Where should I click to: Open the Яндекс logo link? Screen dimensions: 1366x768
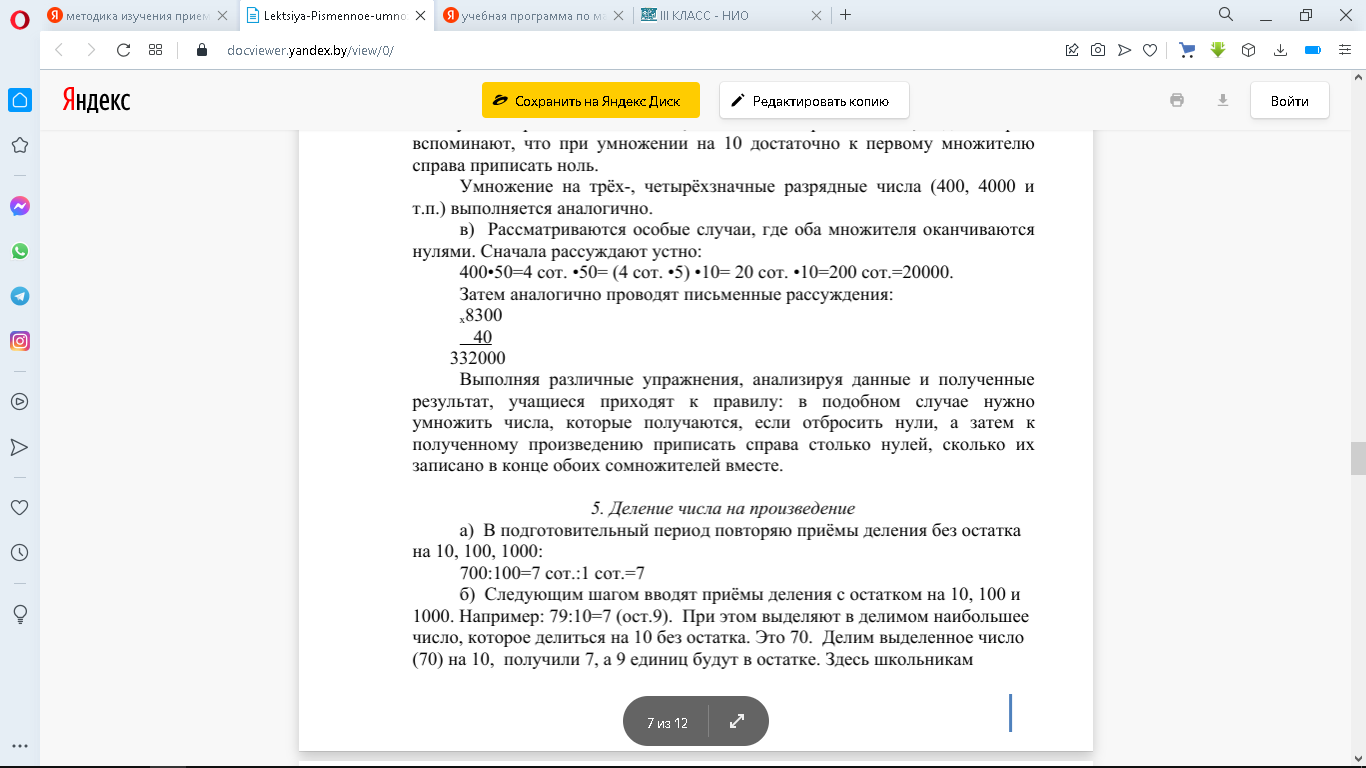[96, 100]
